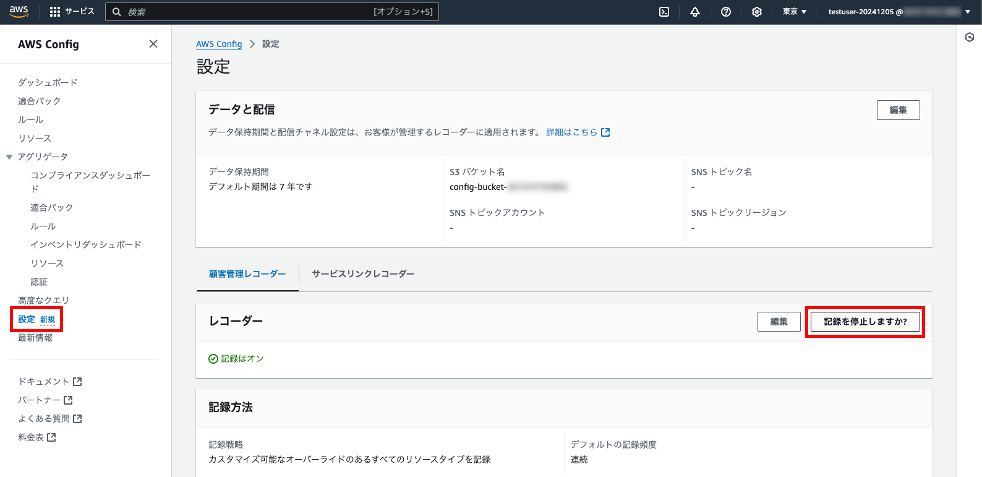982x477 pixels.
Task: Open the right-side info panel icon
Action: click(969, 38)
